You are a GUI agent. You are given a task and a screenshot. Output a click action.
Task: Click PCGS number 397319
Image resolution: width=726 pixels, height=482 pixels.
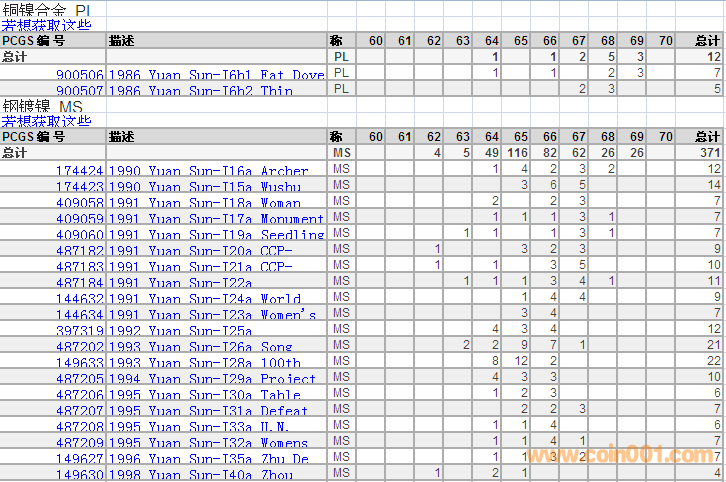(x=79, y=331)
